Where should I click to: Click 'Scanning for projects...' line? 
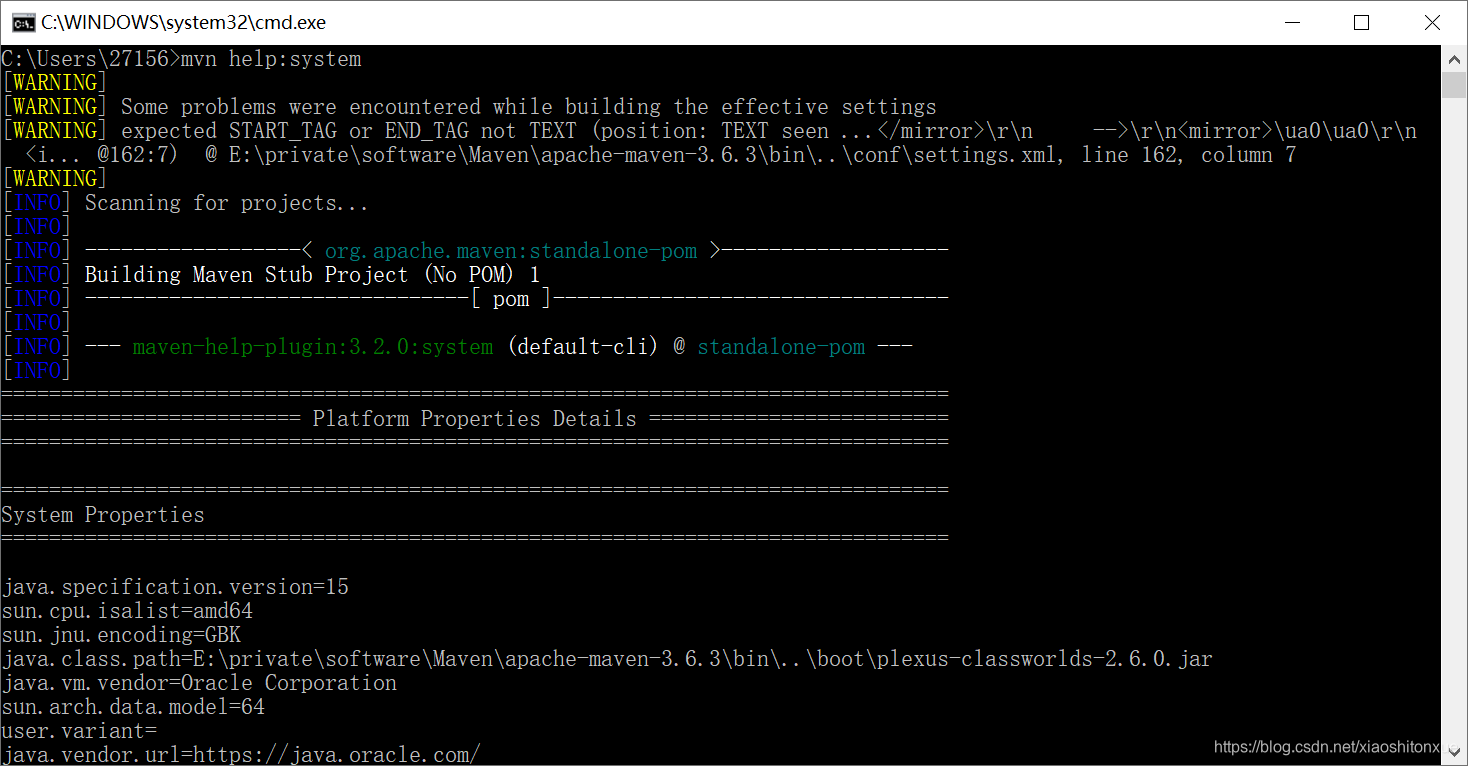(x=227, y=203)
